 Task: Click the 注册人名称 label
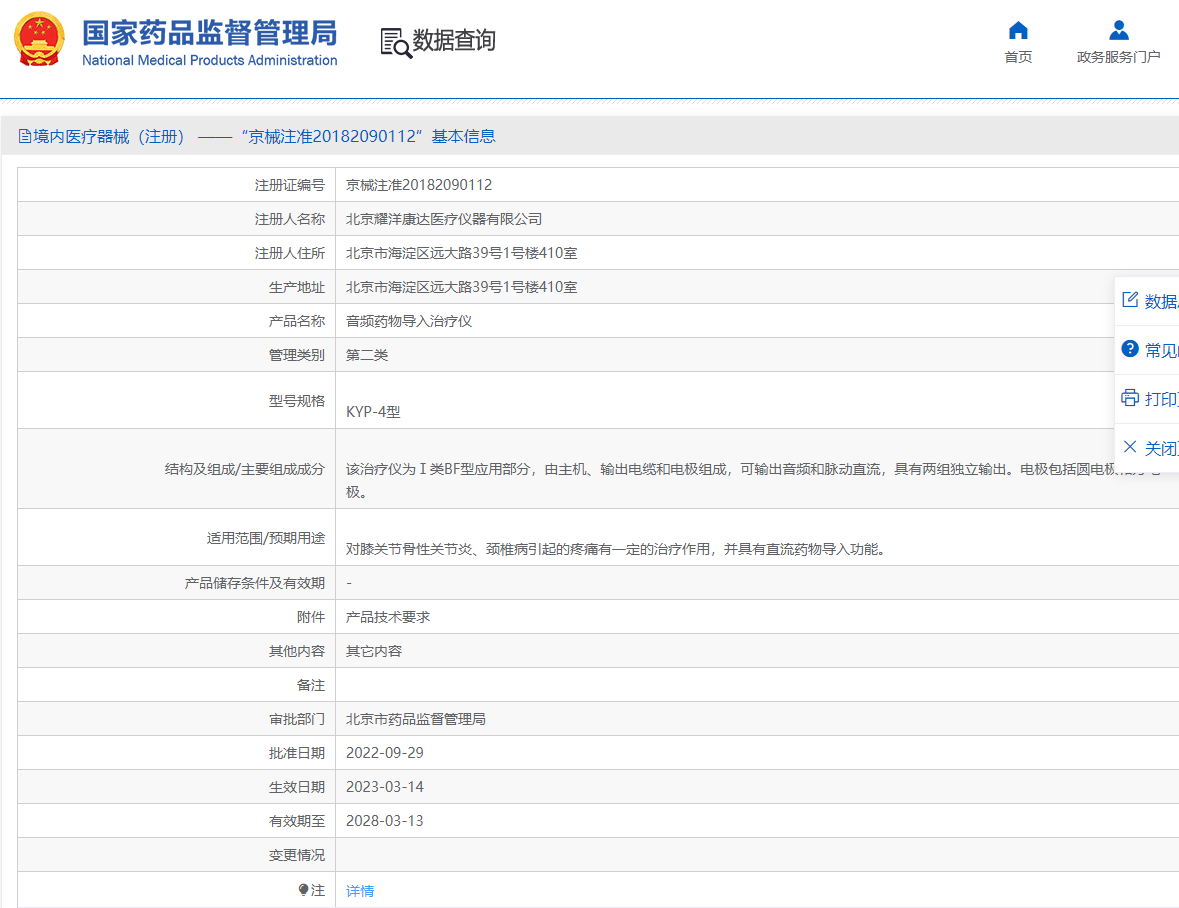[x=289, y=219]
